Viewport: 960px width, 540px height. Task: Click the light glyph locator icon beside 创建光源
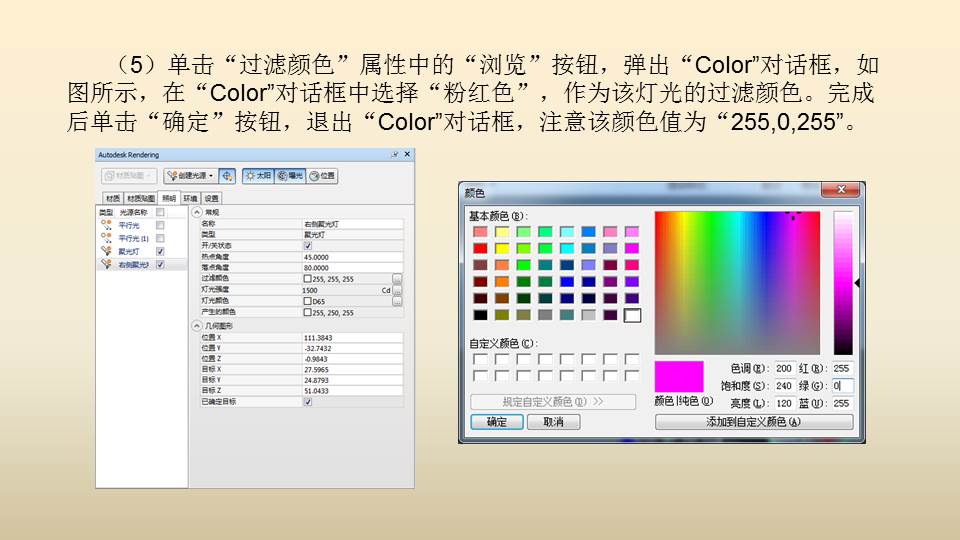(x=227, y=176)
